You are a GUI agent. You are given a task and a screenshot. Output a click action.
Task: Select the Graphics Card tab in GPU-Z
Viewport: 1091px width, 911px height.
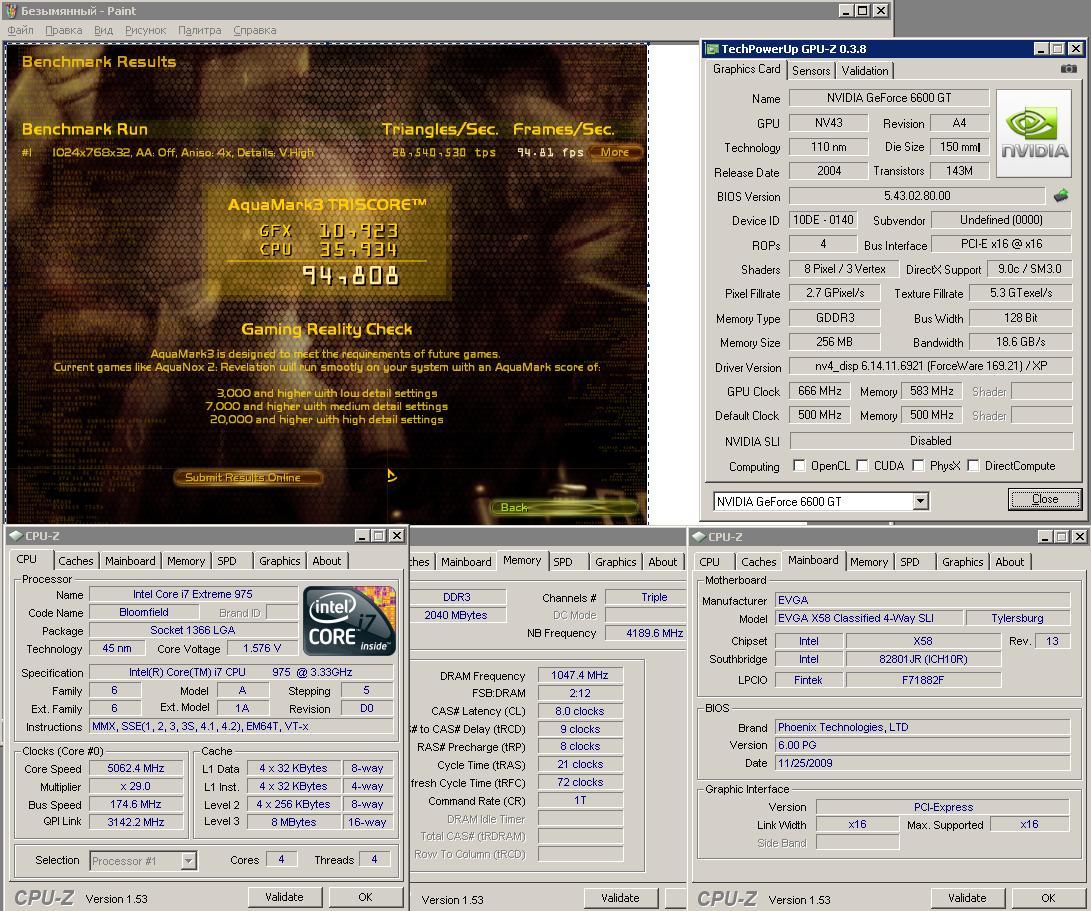[746, 69]
